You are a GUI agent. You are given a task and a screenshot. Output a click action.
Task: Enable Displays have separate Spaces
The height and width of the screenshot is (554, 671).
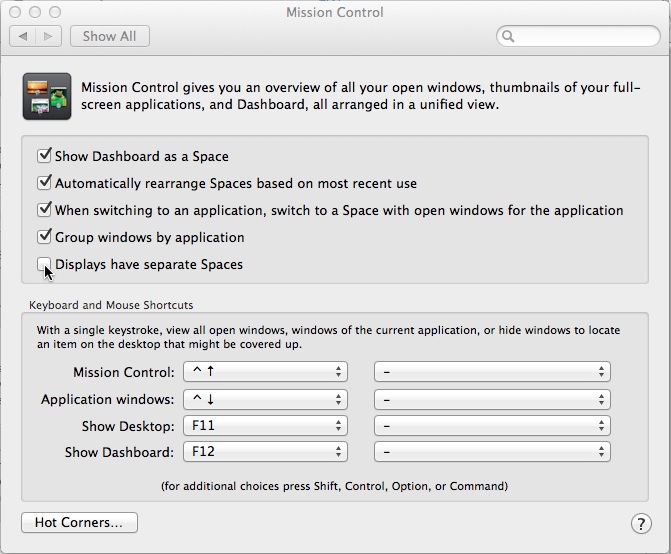44,264
